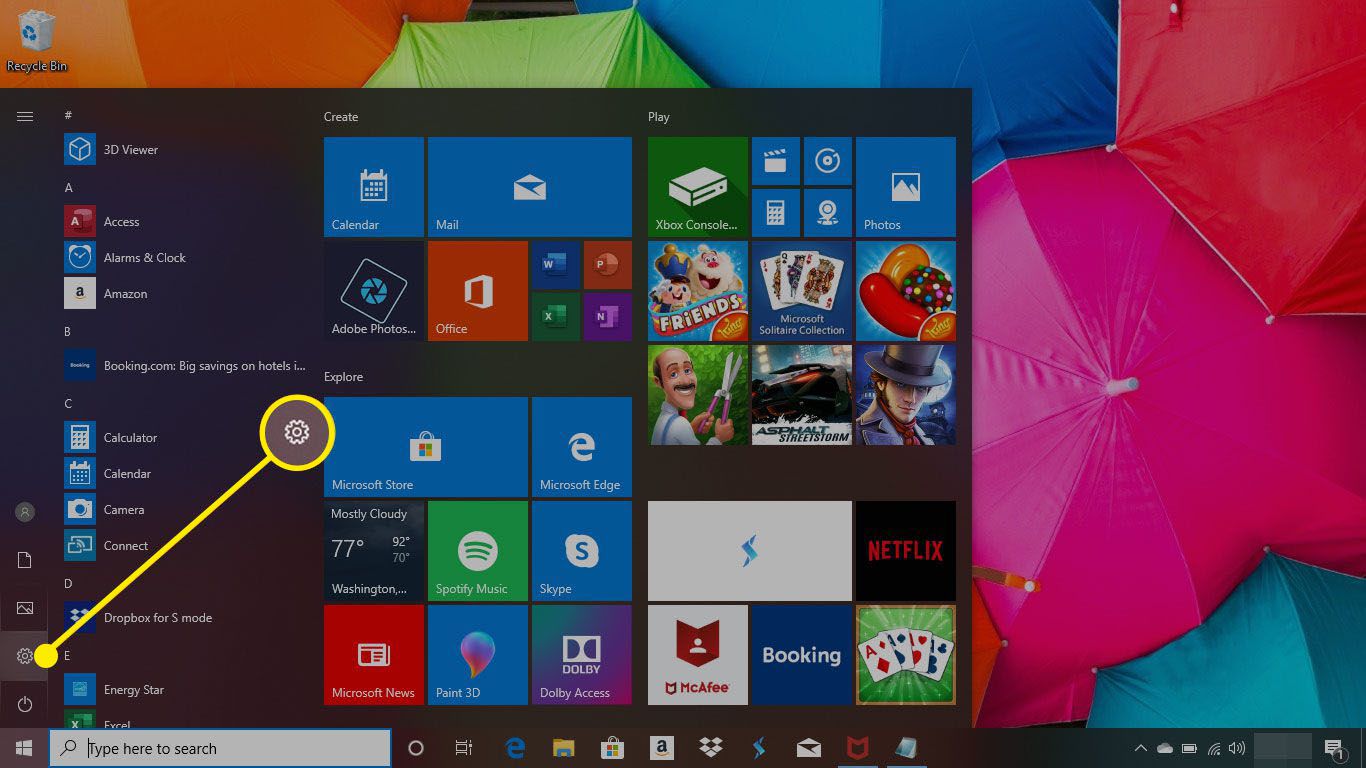Select the Recycle Bin desktop icon
The height and width of the screenshot is (768, 1366).
(37, 42)
